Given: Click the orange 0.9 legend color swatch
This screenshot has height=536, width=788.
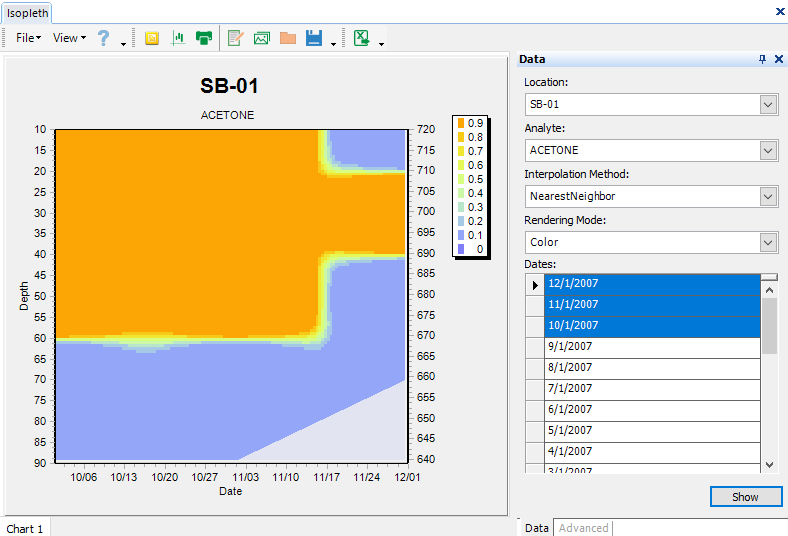Looking at the screenshot, I should (x=461, y=123).
